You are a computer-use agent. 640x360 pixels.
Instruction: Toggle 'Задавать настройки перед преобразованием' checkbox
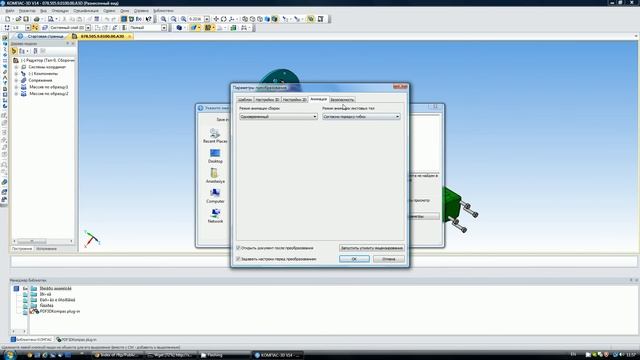tap(238, 259)
